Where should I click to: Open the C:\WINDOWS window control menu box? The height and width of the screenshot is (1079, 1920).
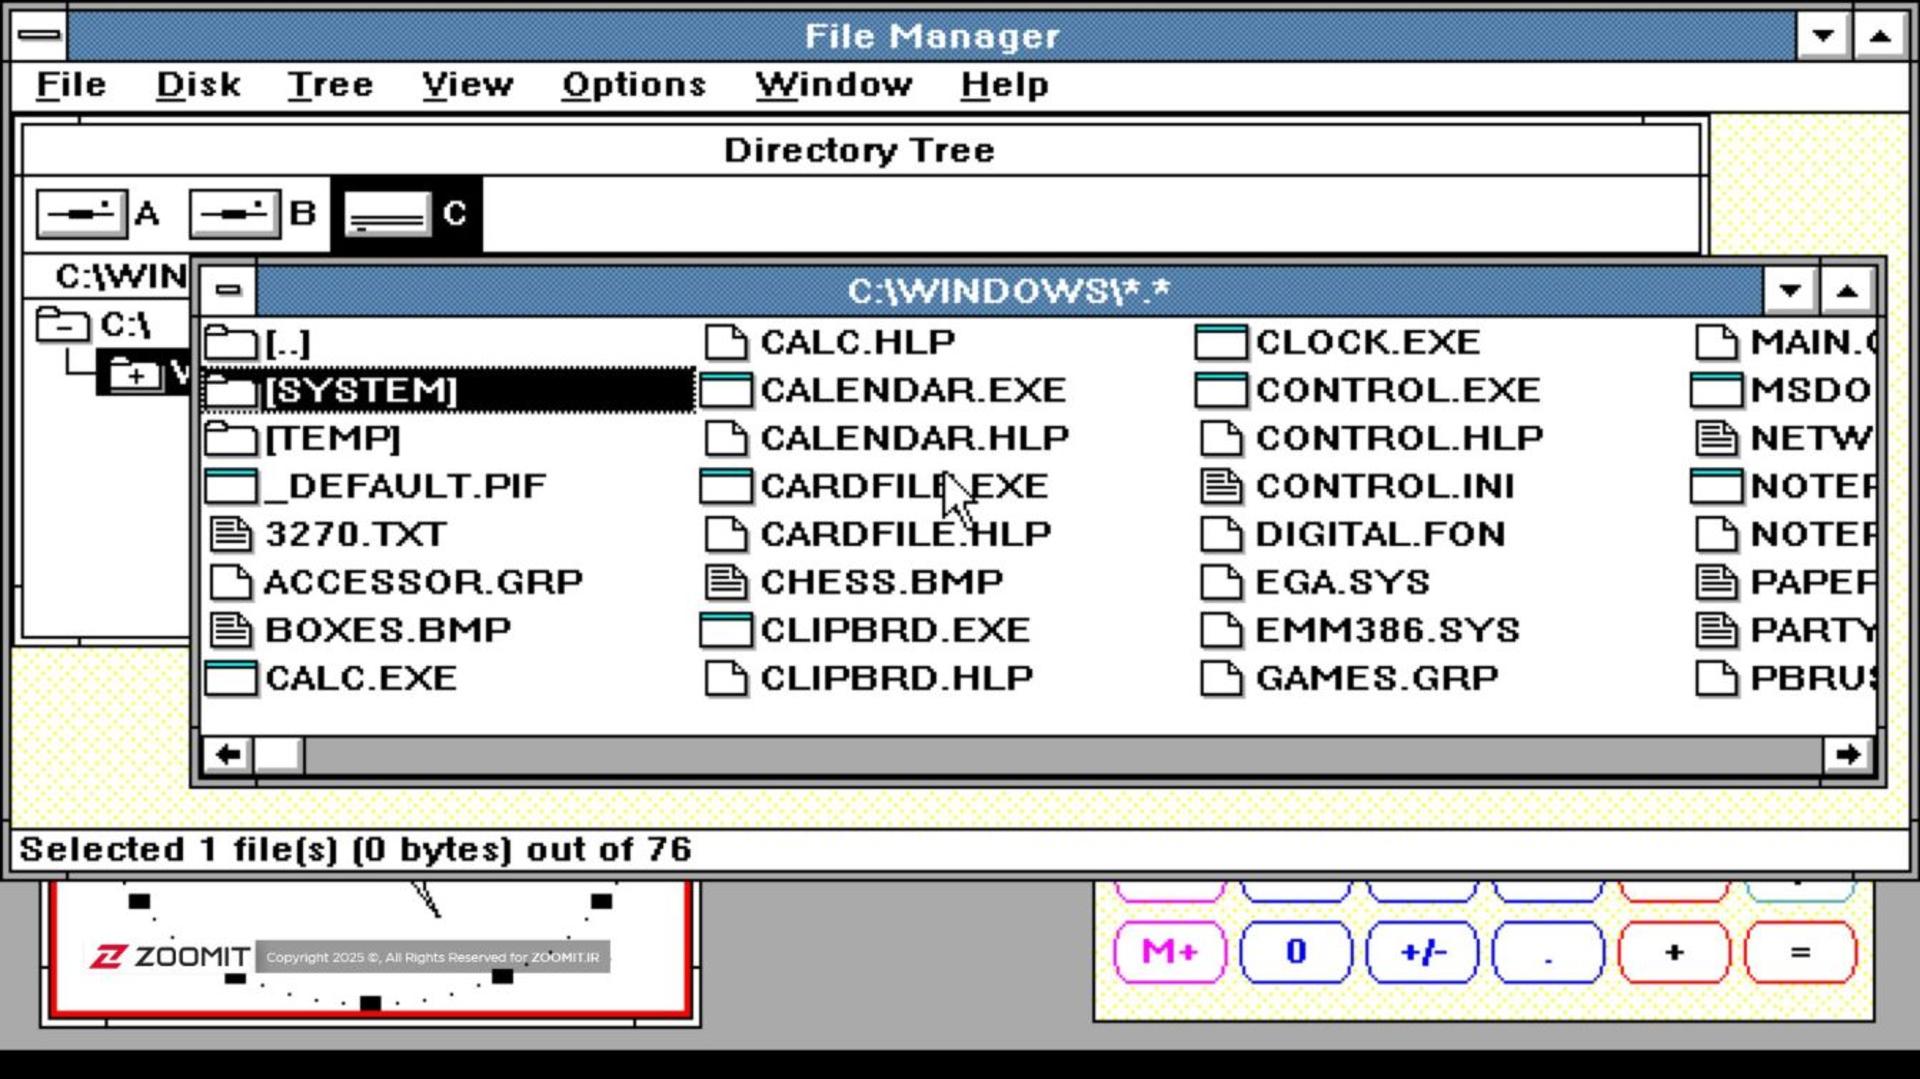coord(228,291)
